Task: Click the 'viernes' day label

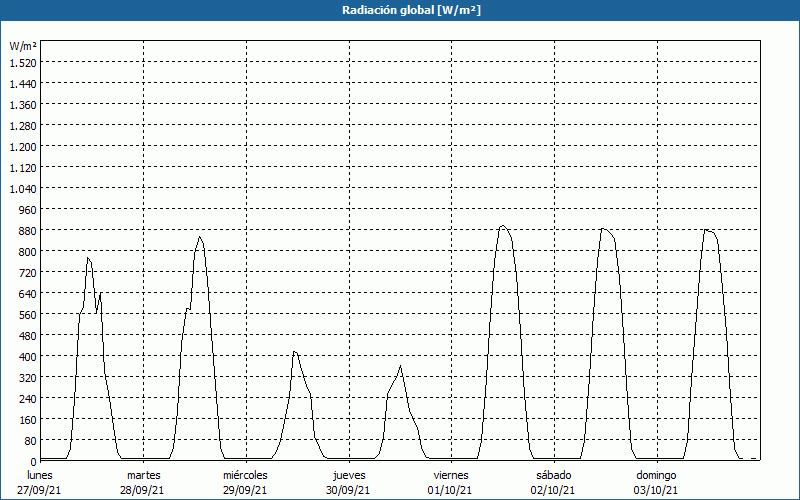Action: point(451,475)
